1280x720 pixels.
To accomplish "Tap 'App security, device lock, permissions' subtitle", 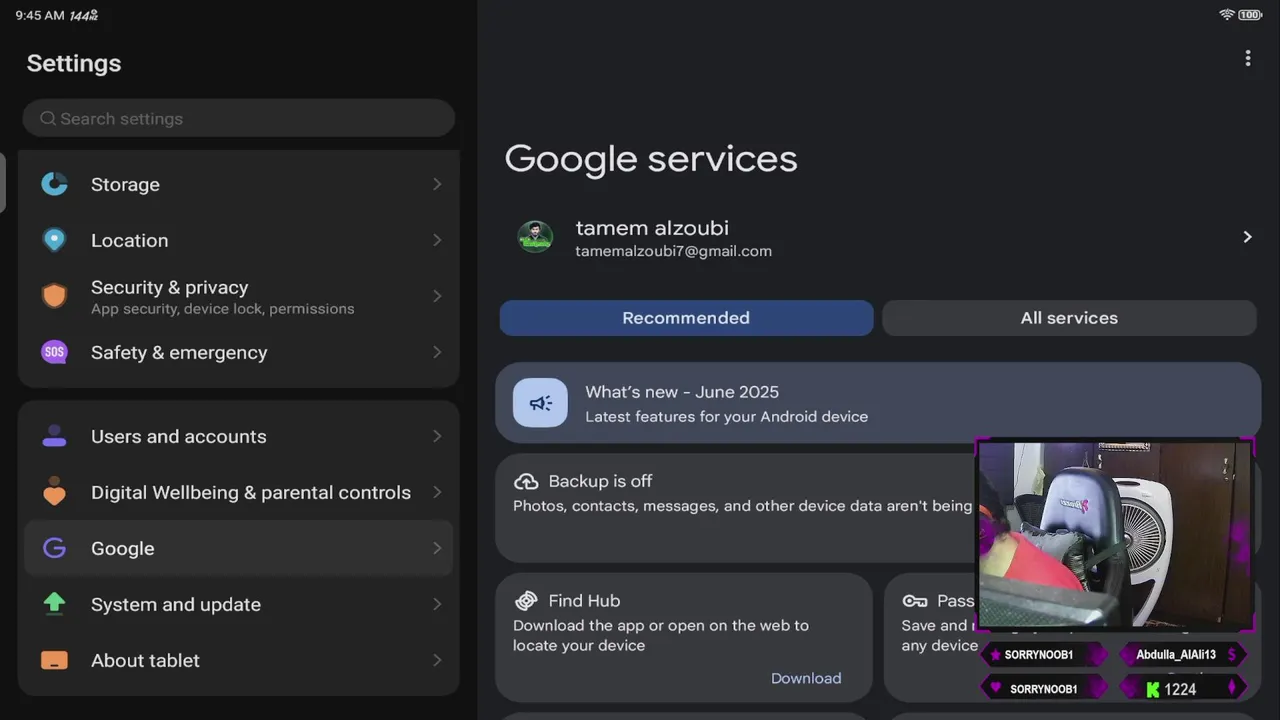I will [x=222, y=309].
